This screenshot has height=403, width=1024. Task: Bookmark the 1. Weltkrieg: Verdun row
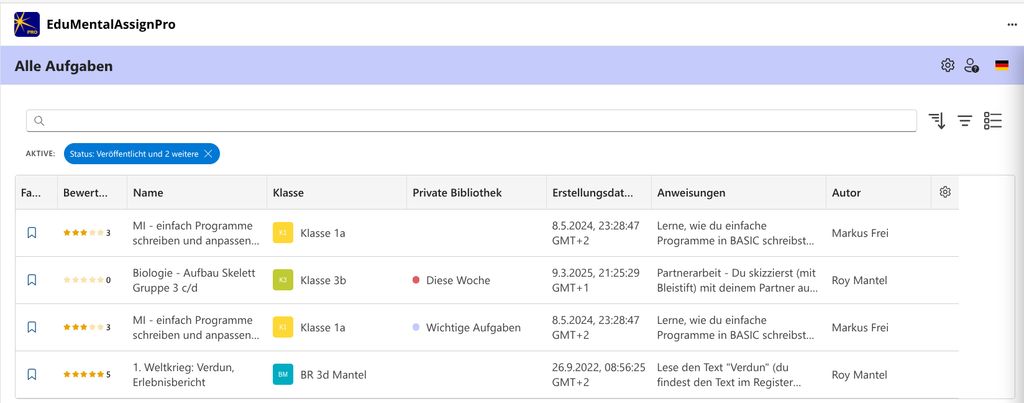click(x=31, y=374)
